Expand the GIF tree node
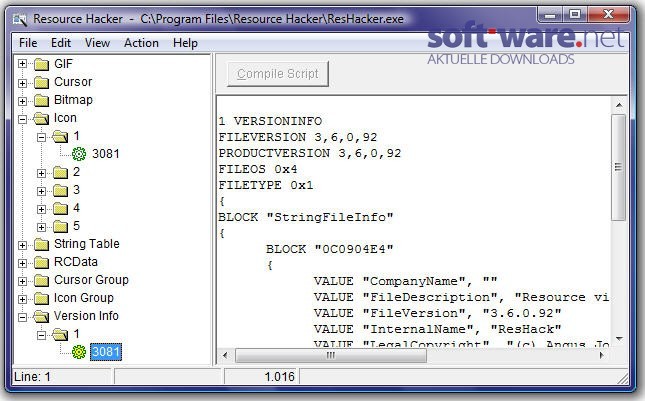 pos(23,64)
